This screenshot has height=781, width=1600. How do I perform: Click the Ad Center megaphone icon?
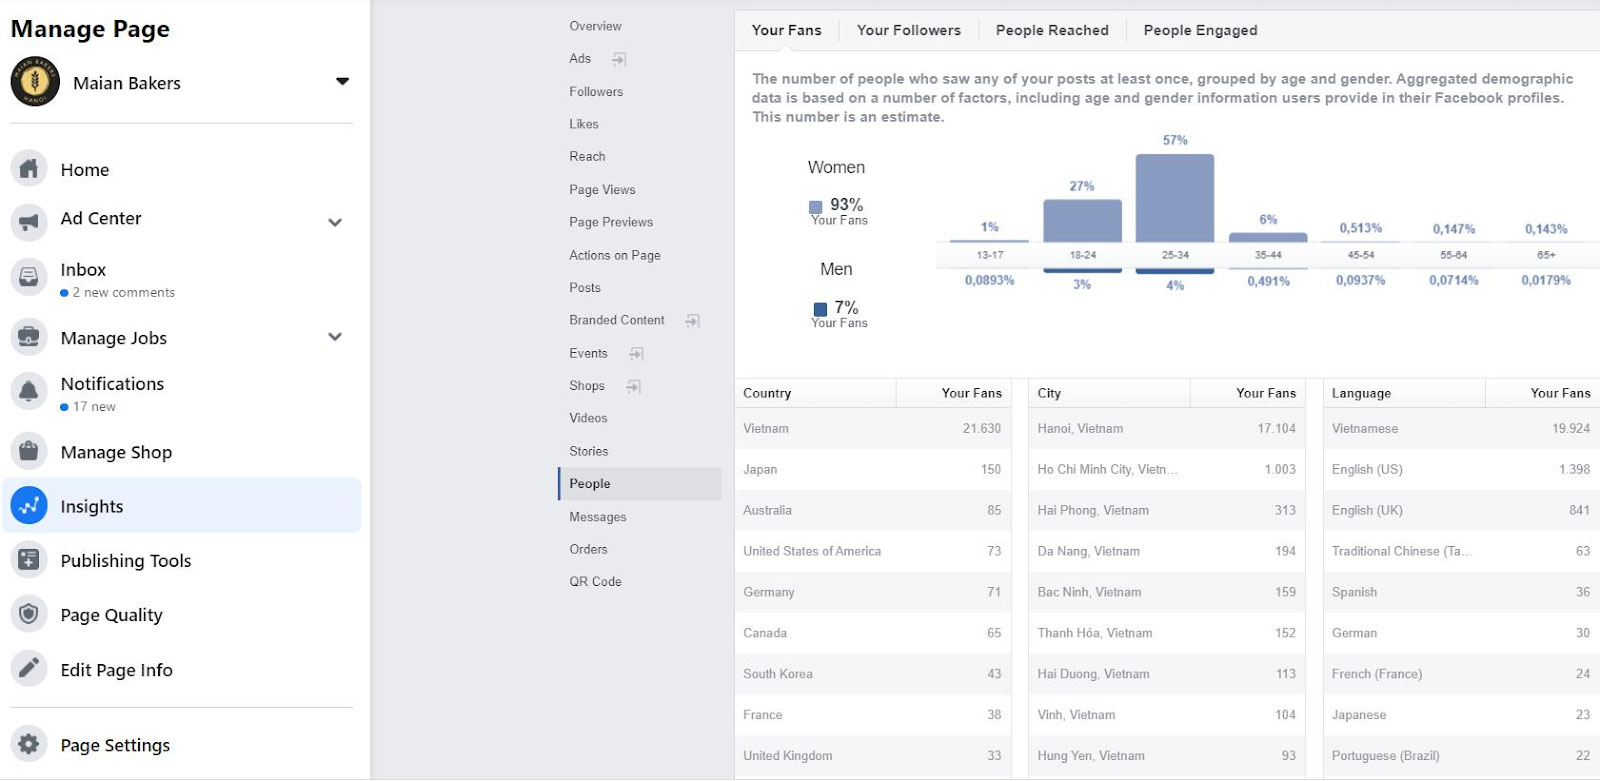pos(29,221)
